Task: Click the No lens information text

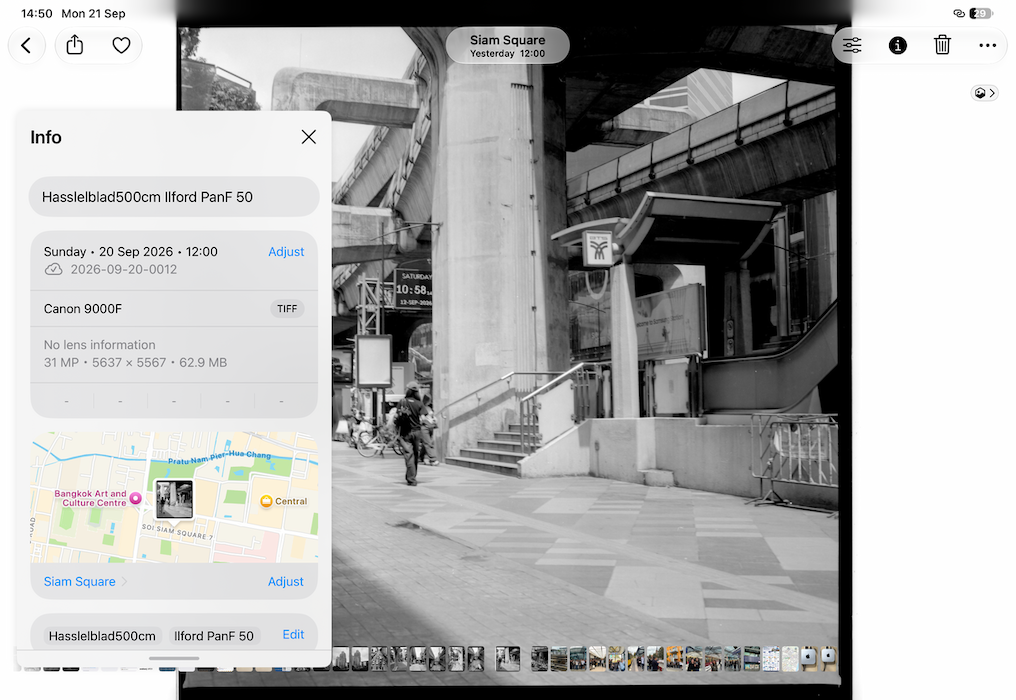Action: tap(100, 345)
